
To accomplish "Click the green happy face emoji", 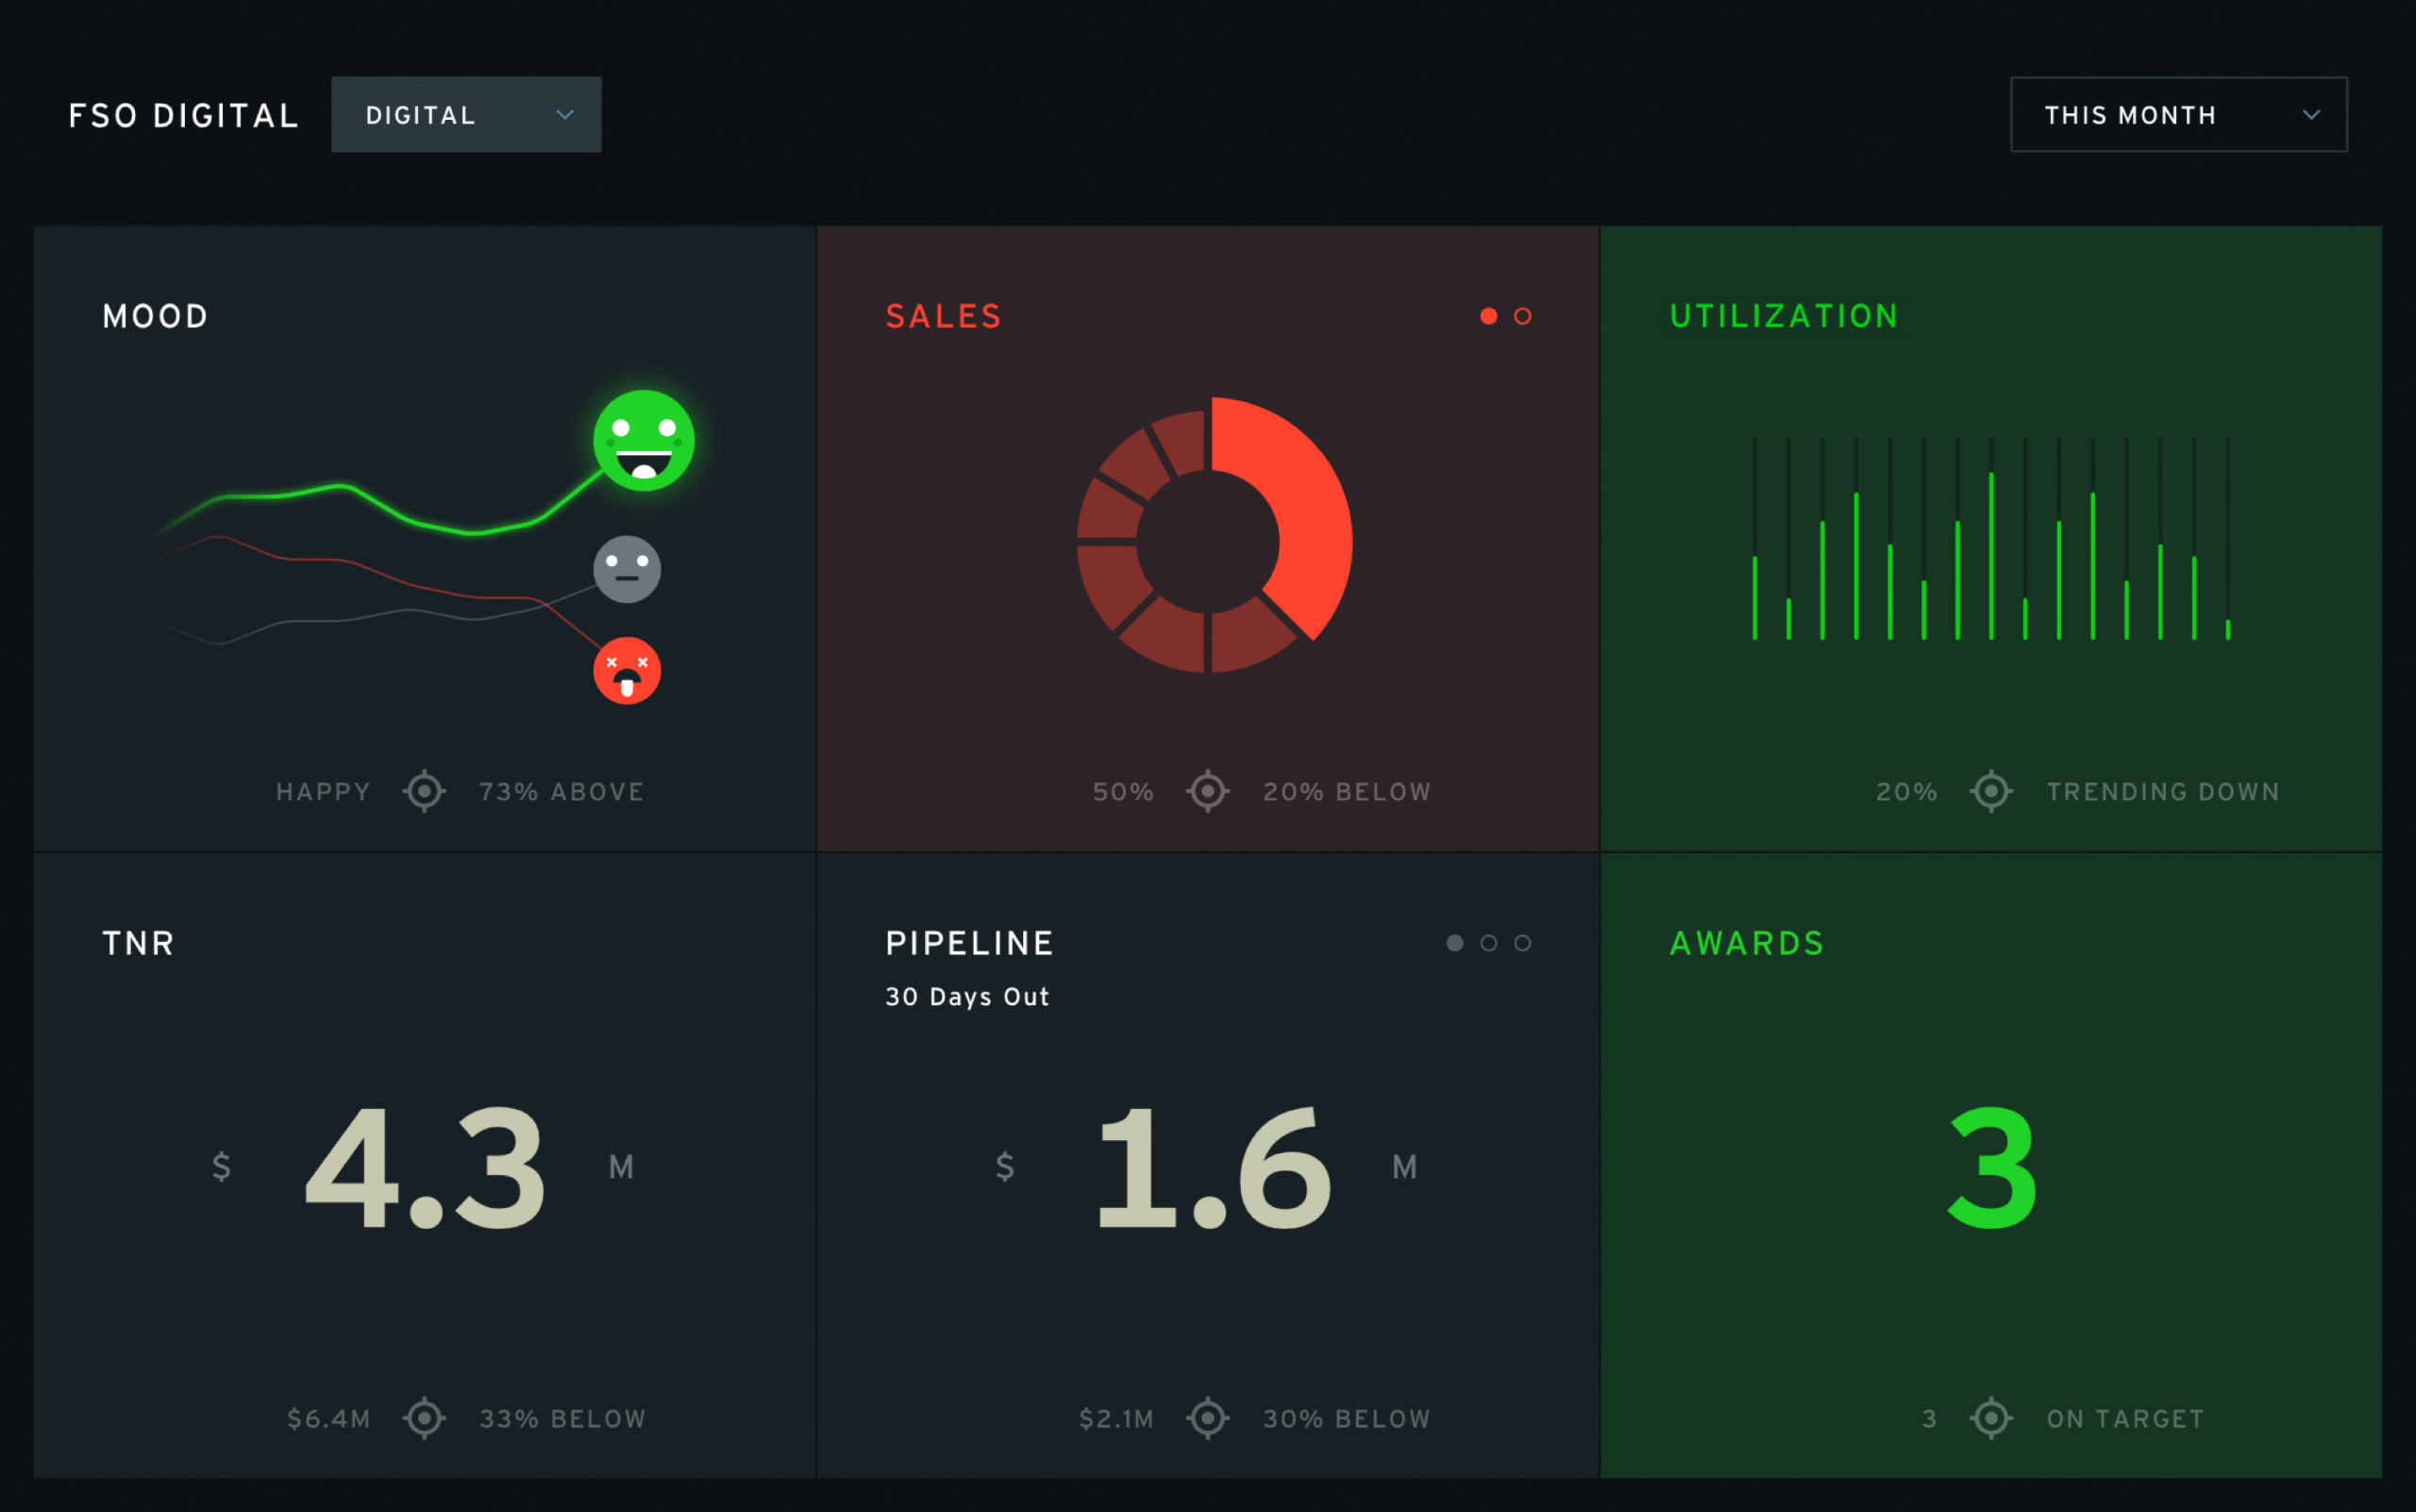I will 644,440.
